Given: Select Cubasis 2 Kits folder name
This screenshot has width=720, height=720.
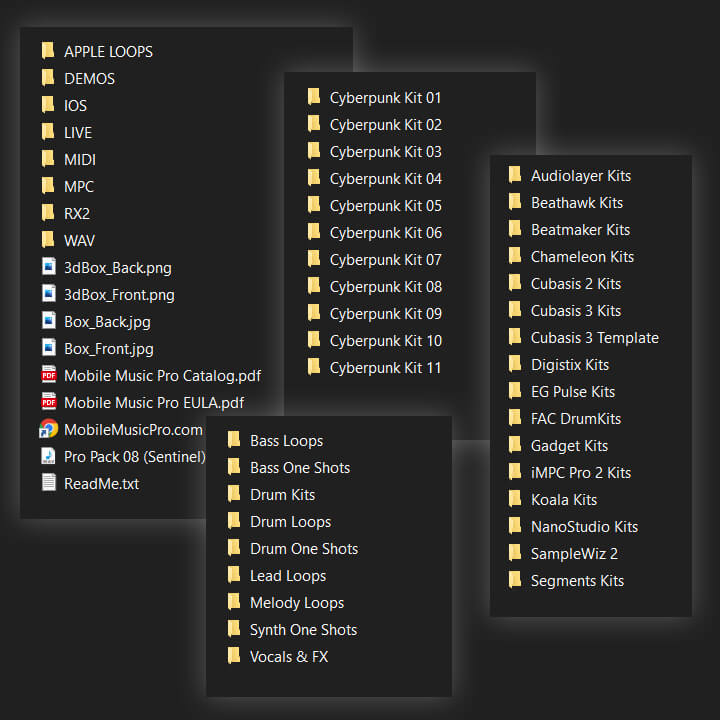Looking at the screenshot, I should [576, 284].
